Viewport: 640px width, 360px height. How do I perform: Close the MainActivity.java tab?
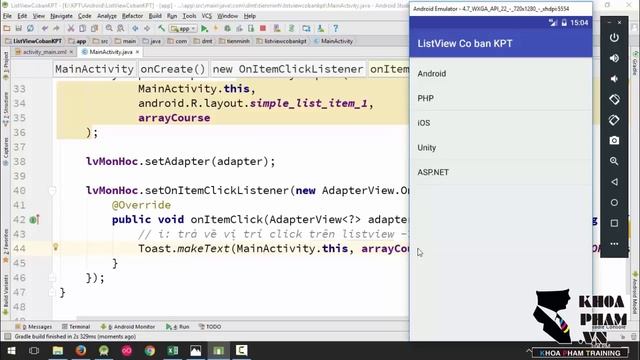pyautogui.click(x=138, y=52)
